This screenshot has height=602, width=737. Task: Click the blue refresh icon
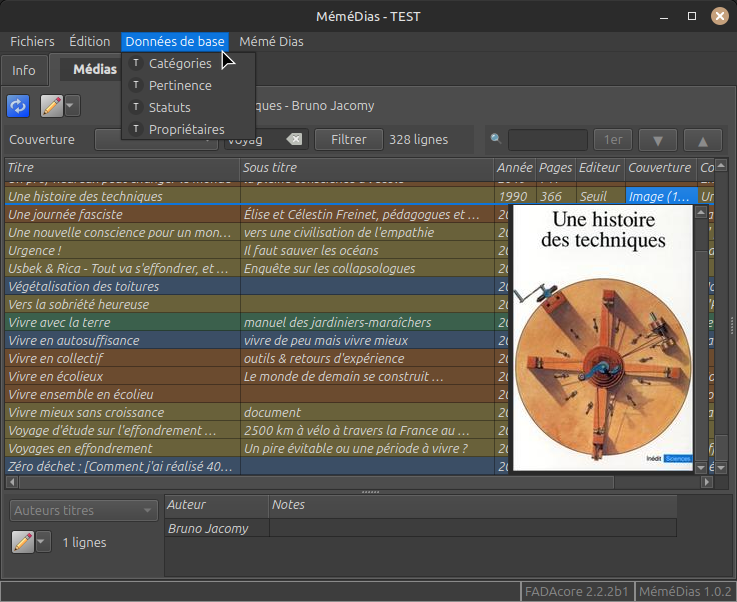coord(18,106)
